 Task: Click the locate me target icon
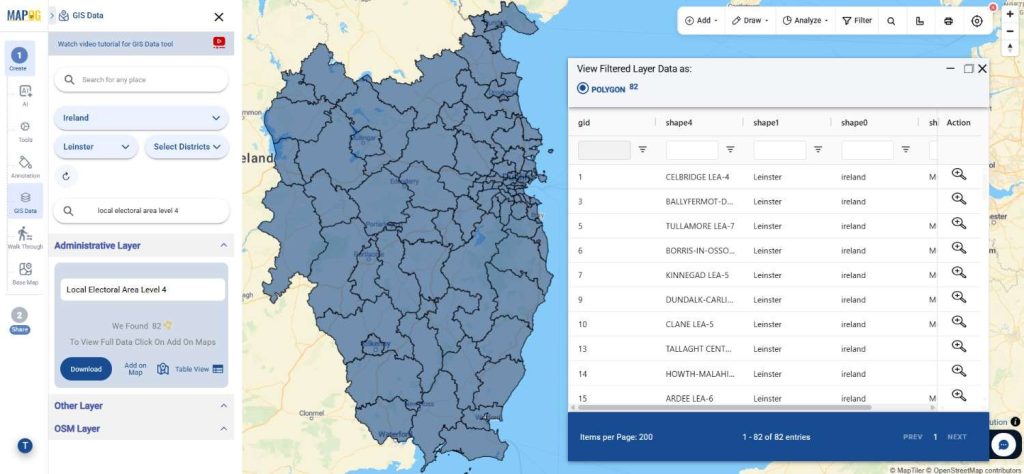(977, 21)
